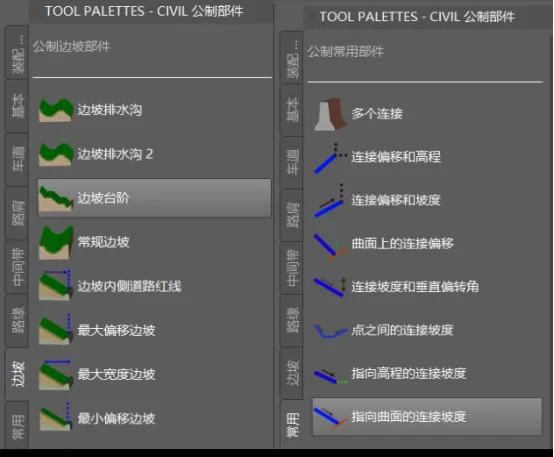Select the active 常用 tab in right palette
The height and width of the screenshot is (457, 554).
click(x=292, y=424)
